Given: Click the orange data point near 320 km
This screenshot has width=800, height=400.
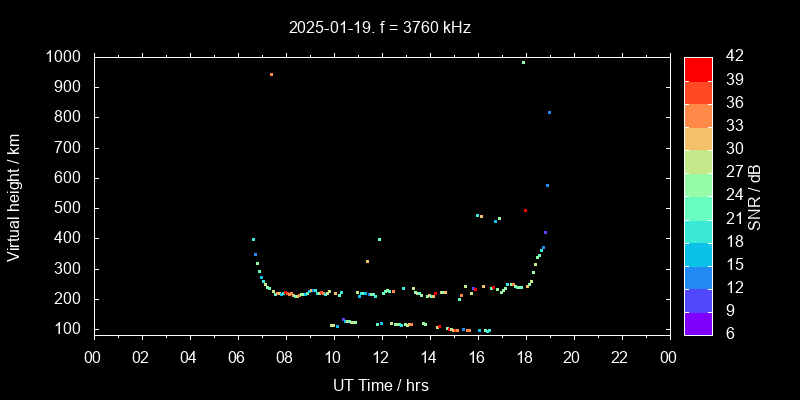Looking at the screenshot, I should tap(367, 262).
